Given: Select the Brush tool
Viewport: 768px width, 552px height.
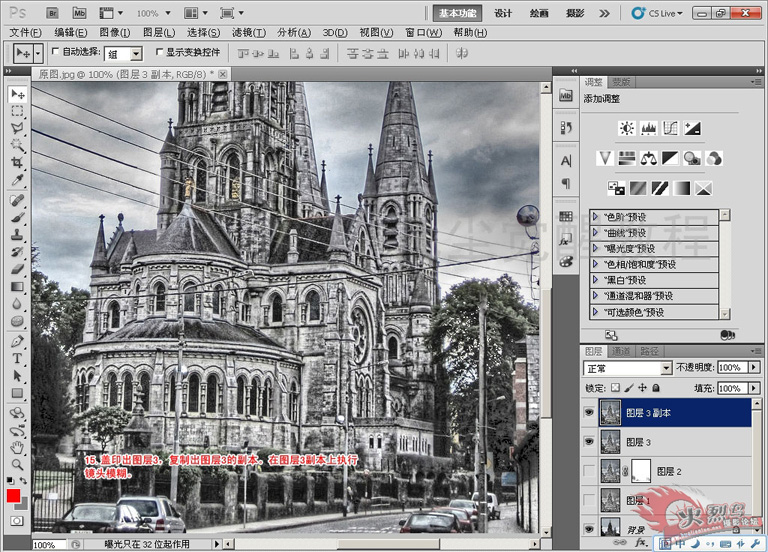Looking at the screenshot, I should pos(18,217).
